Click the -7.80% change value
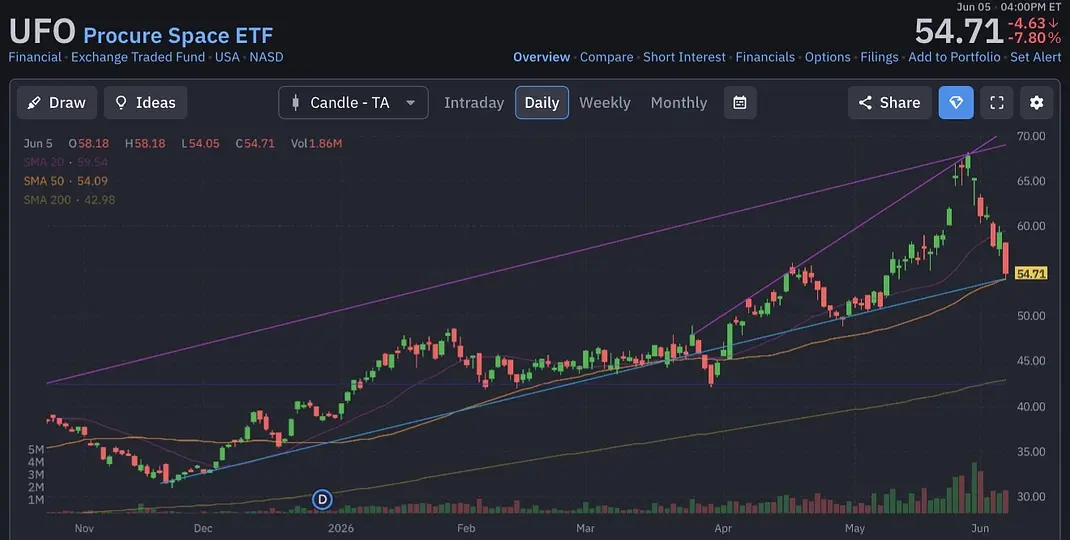1070x540 pixels. click(1035, 39)
